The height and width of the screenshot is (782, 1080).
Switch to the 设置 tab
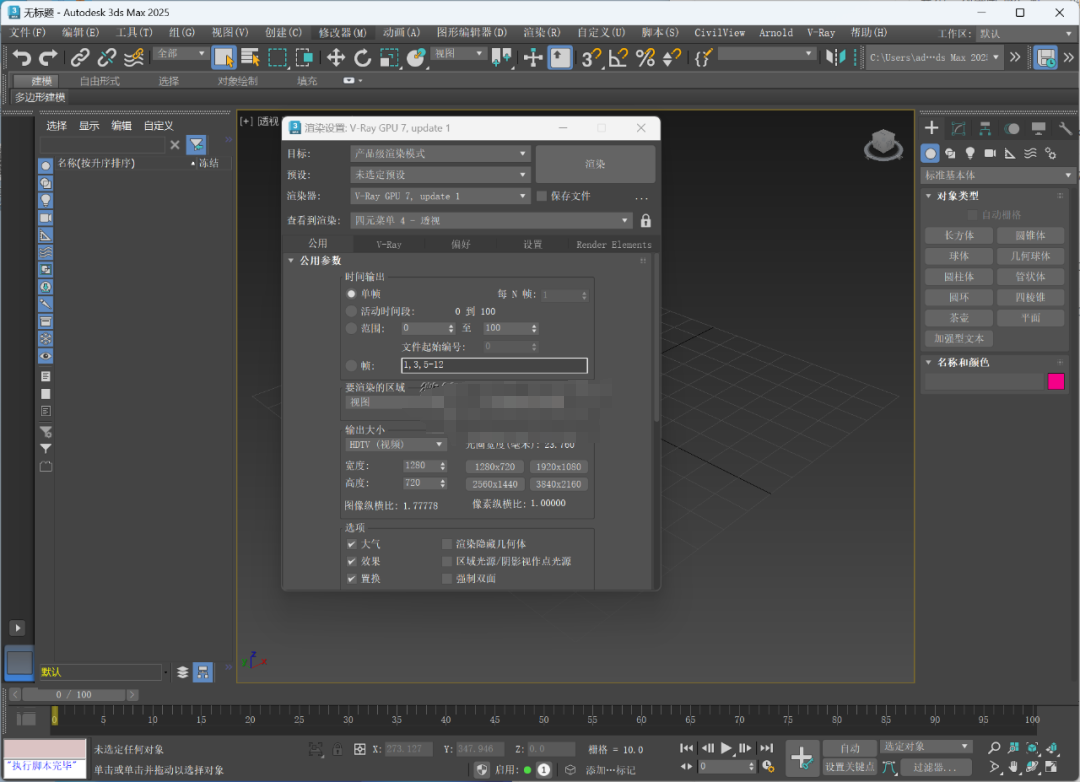(x=532, y=244)
